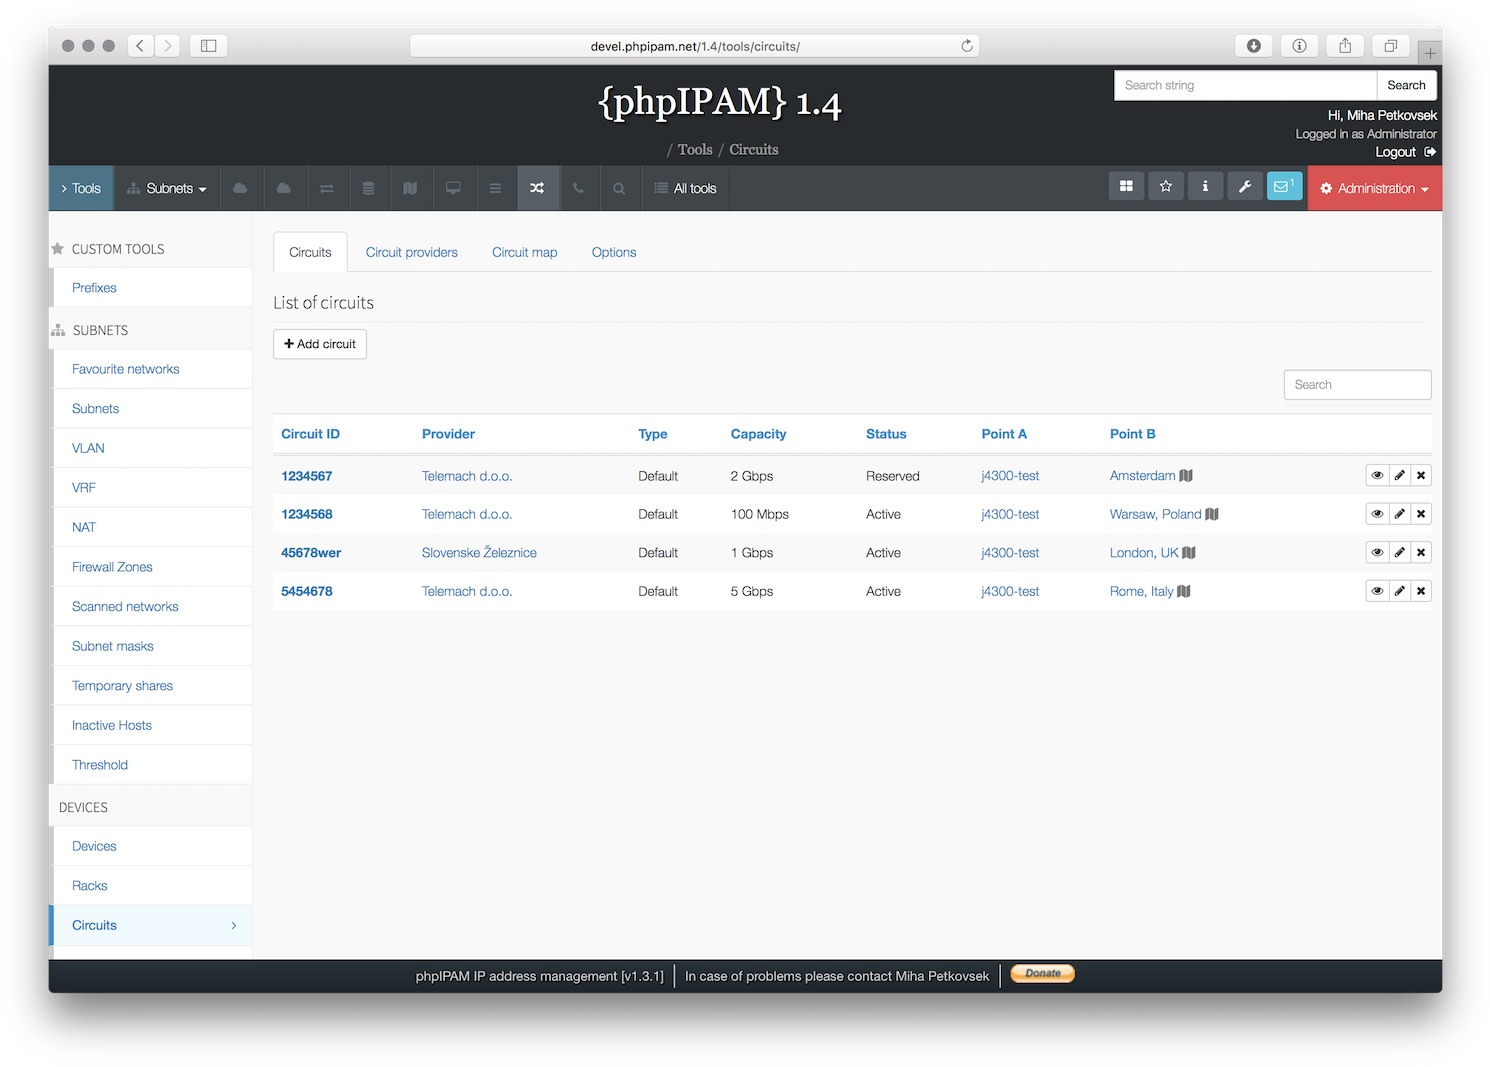This screenshot has width=1490, height=1067.
Task: Edit circuit 45678wer with the pencil icon
Action: (x=1399, y=551)
